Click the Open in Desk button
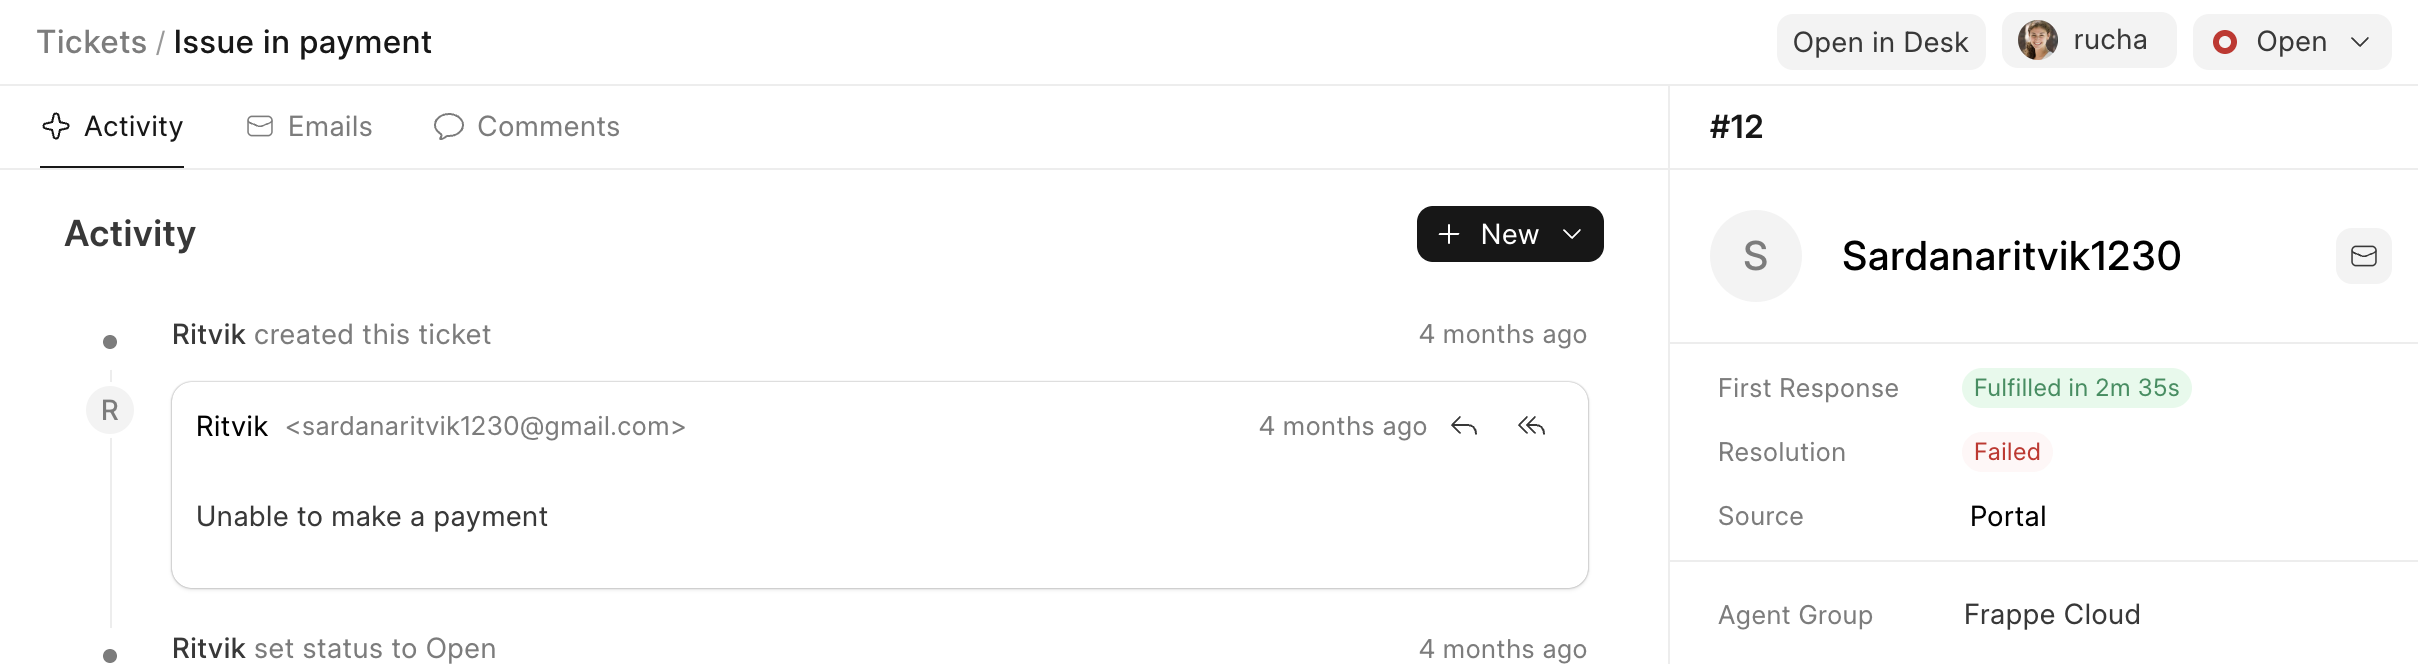Viewport: 2418px width, 664px height. pos(1880,42)
